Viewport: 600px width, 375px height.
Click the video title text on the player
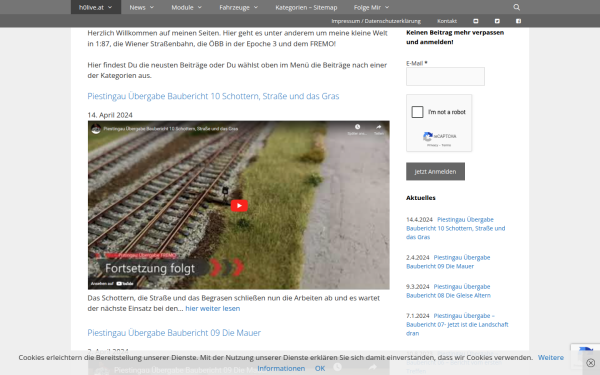pos(171,129)
